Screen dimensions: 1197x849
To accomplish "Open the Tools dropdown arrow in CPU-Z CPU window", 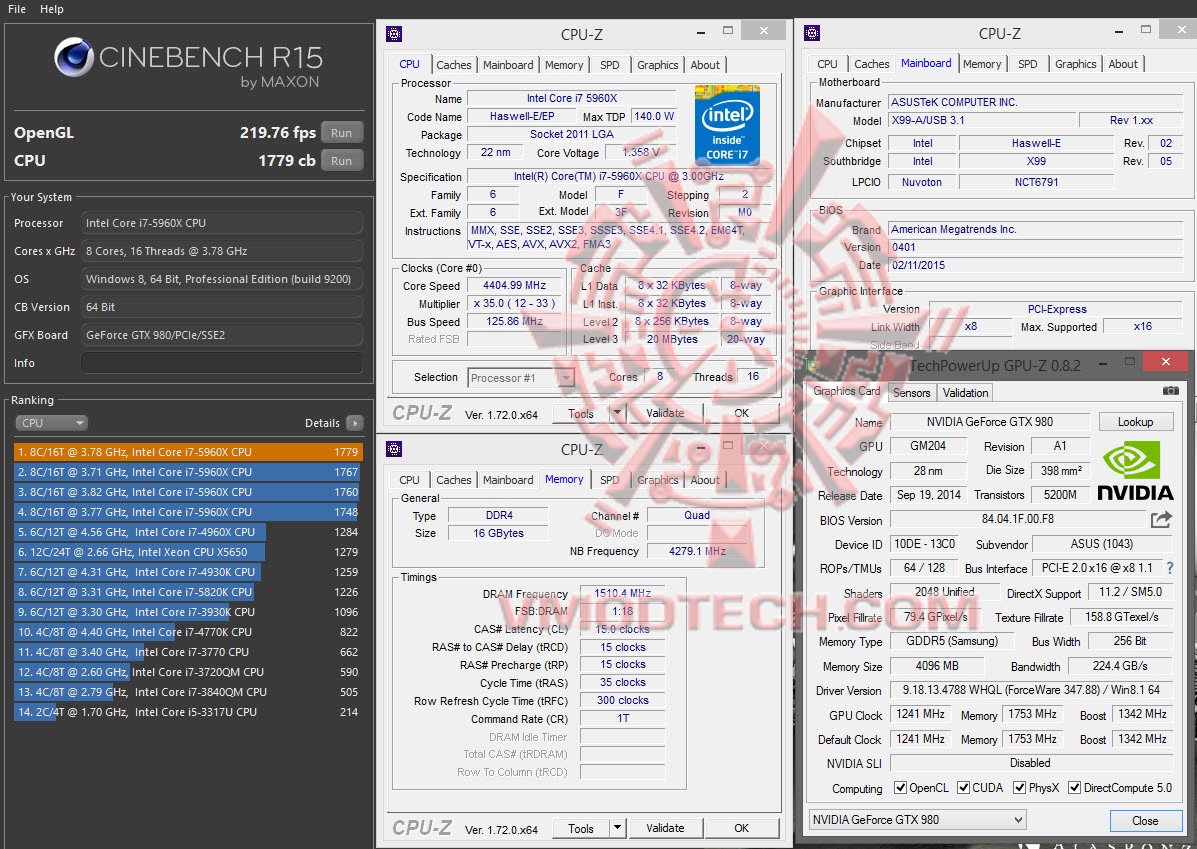I will (618, 413).
